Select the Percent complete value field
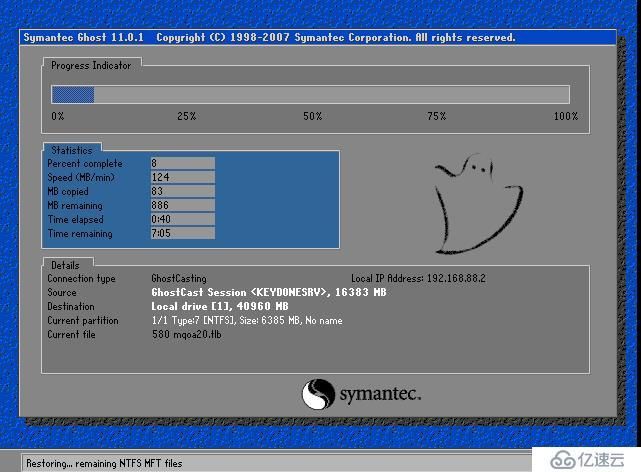 pos(181,163)
